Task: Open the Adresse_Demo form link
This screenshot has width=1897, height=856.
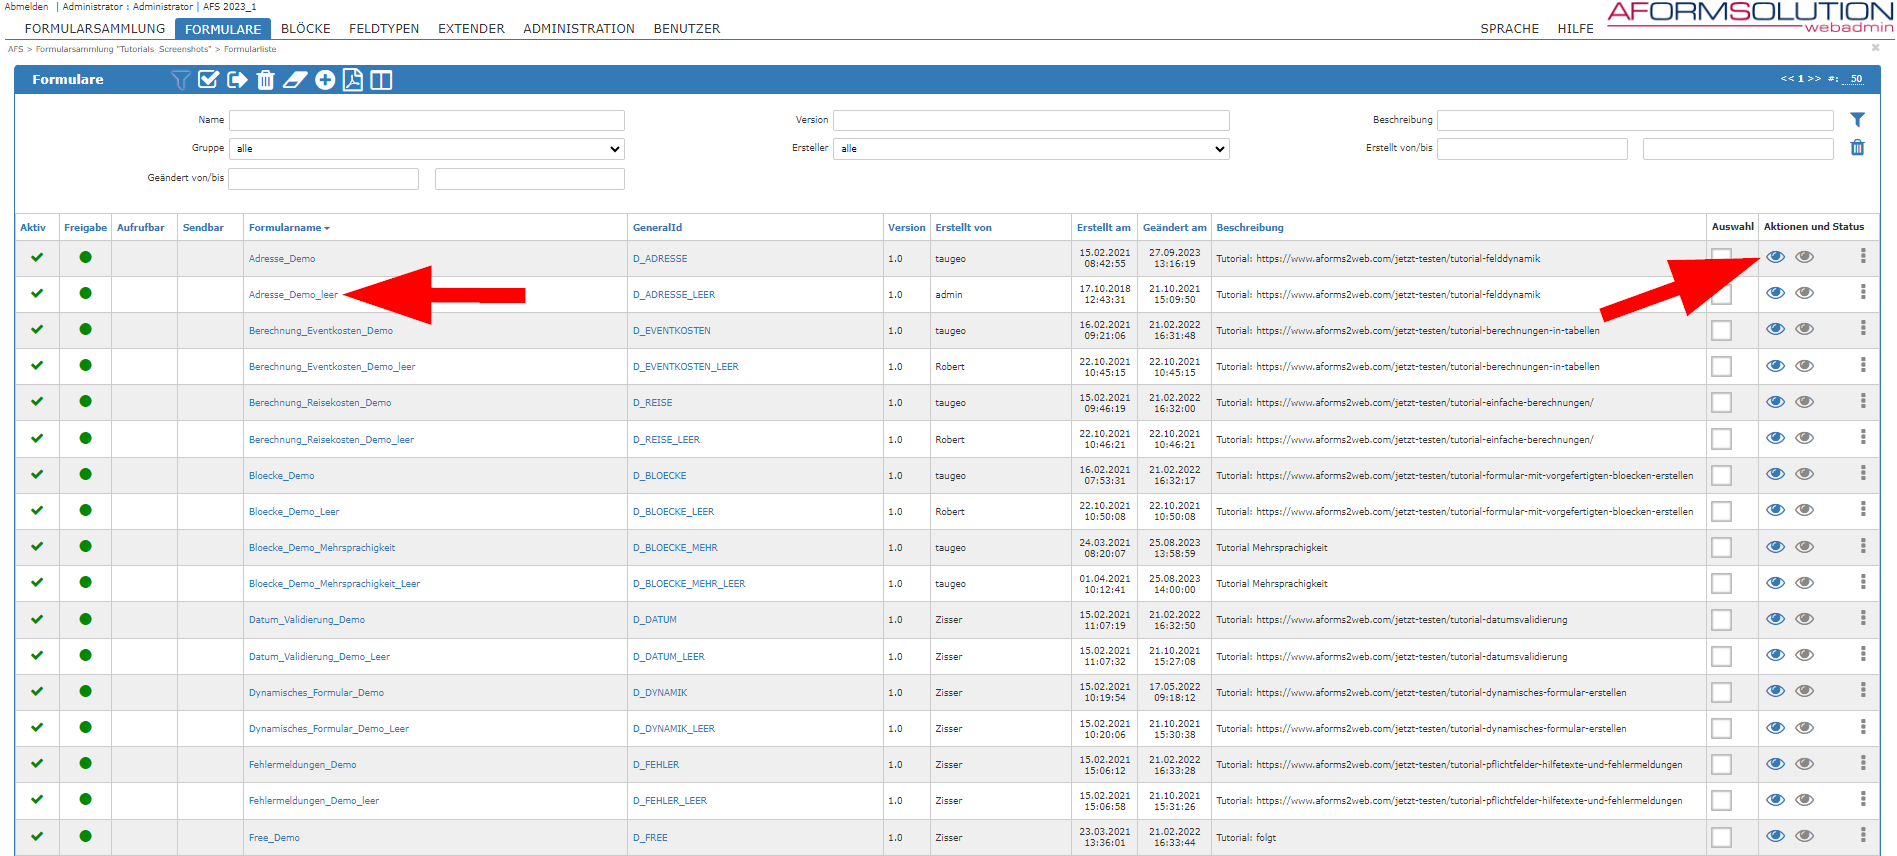Action: (282, 259)
